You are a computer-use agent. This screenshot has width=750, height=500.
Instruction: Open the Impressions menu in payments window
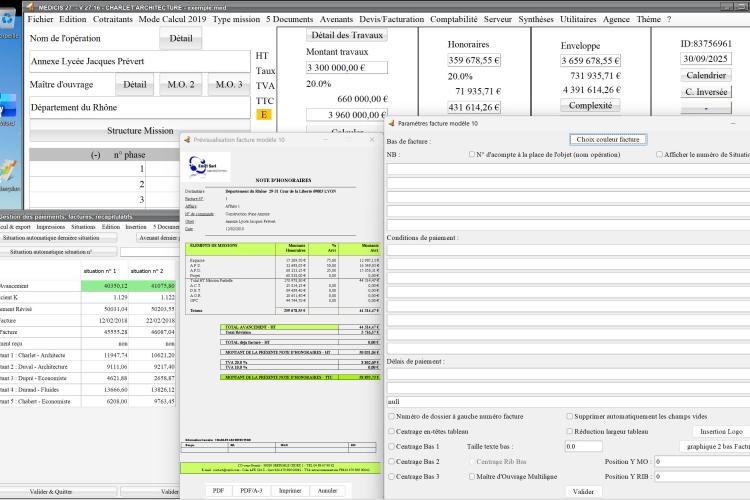[x=50, y=227]
